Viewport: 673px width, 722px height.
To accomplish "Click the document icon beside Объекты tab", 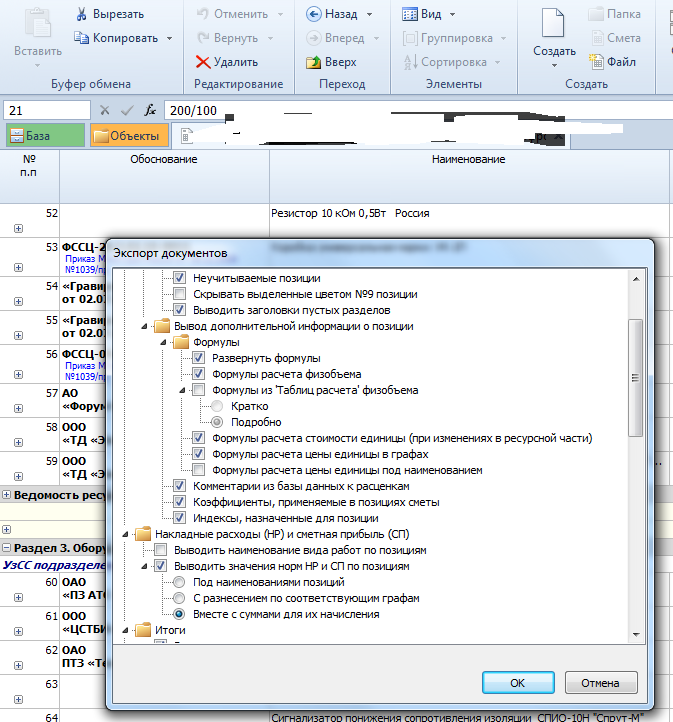I will coord(186,136).
